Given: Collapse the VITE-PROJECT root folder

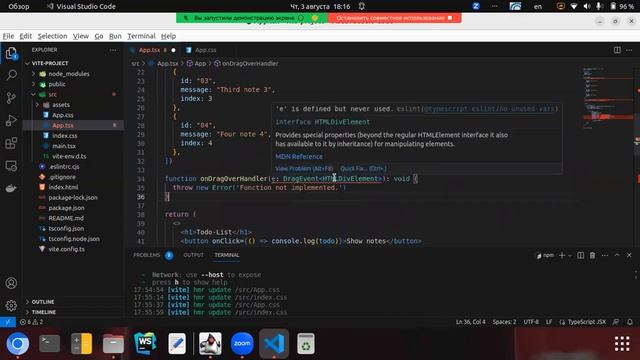Looking at the screenshot, I should coord(50,63).
